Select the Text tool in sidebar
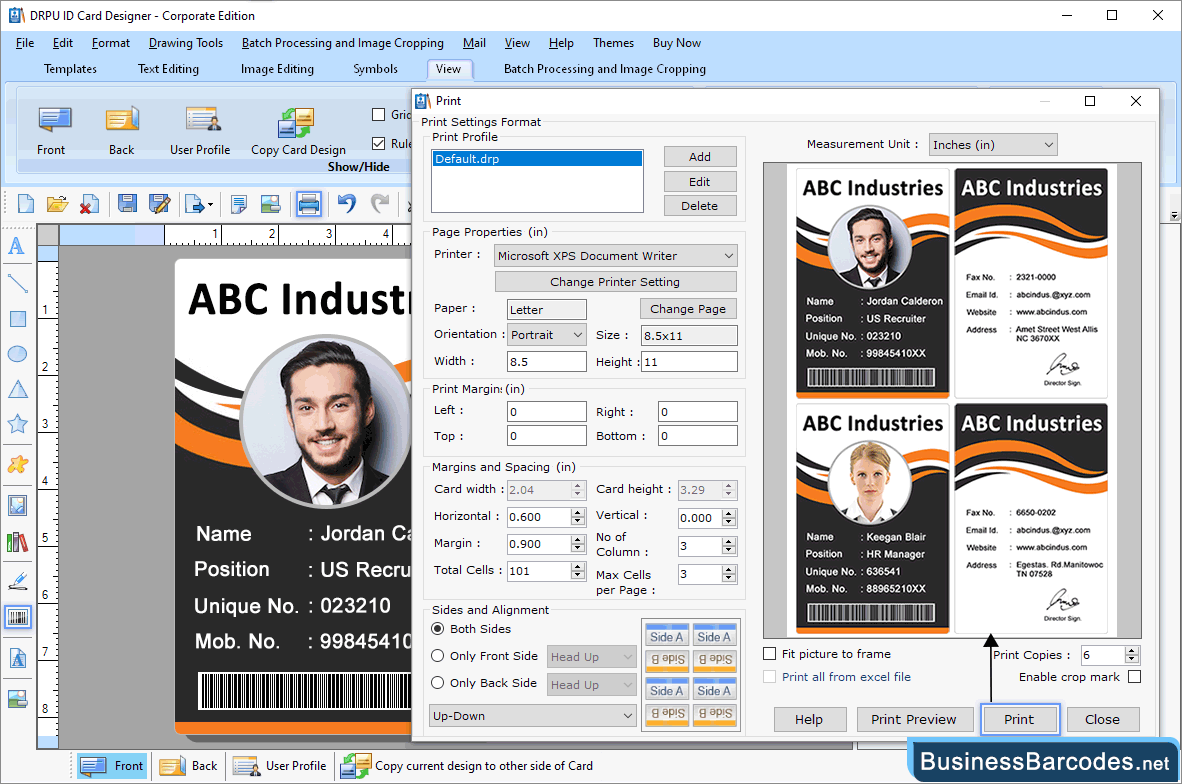The image size is (1182, 784). pyautogui.click(x=17, y=246)
